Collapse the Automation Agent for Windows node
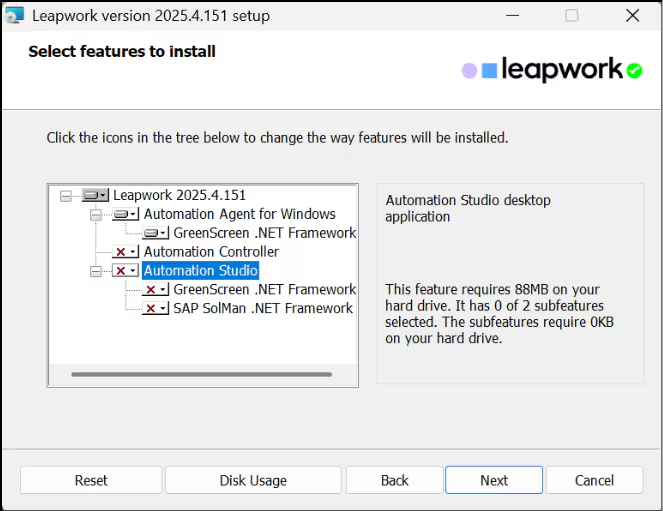663x511 pixels. coord(96,215)
